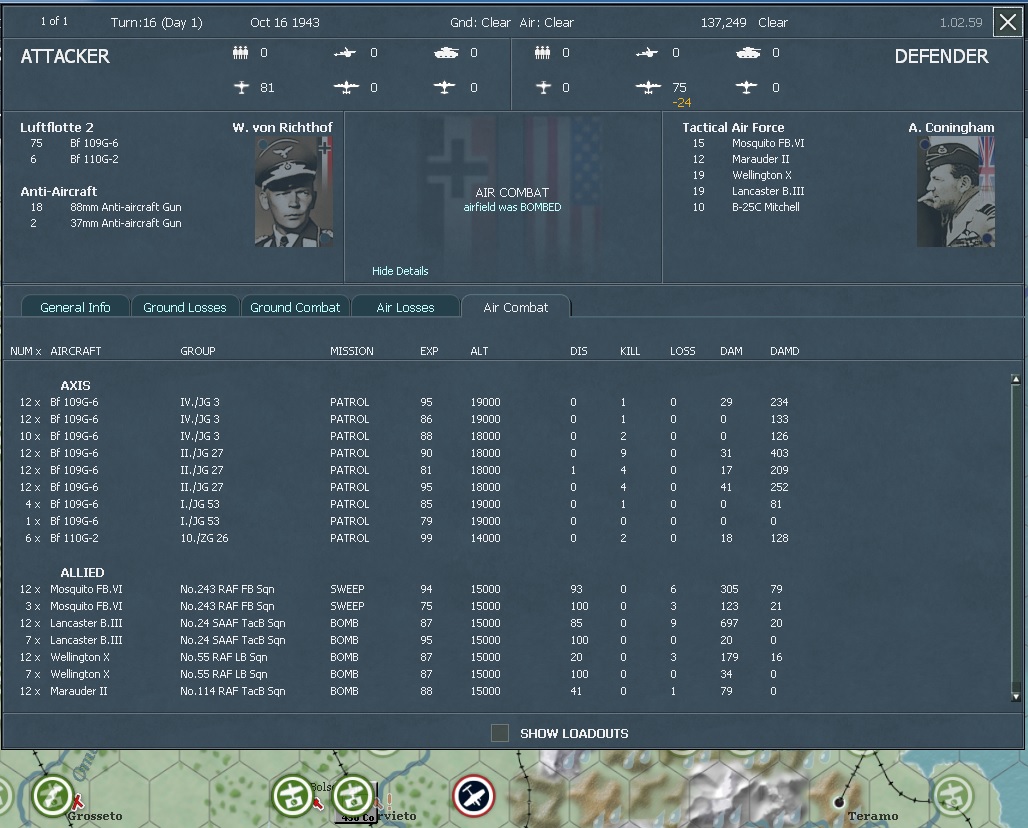Screen dimensions: 1028x828
Task: Select the green airbase icon above Orvieto
Action: pos(352,795)
